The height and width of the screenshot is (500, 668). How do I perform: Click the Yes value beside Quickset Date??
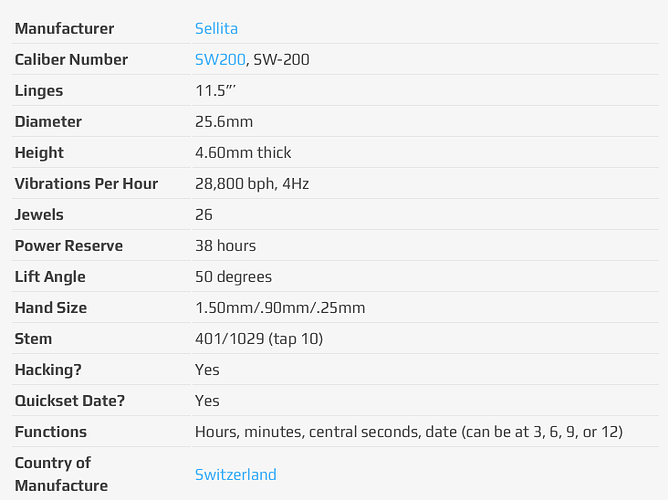pyautogui.click(x=207, y=401)
